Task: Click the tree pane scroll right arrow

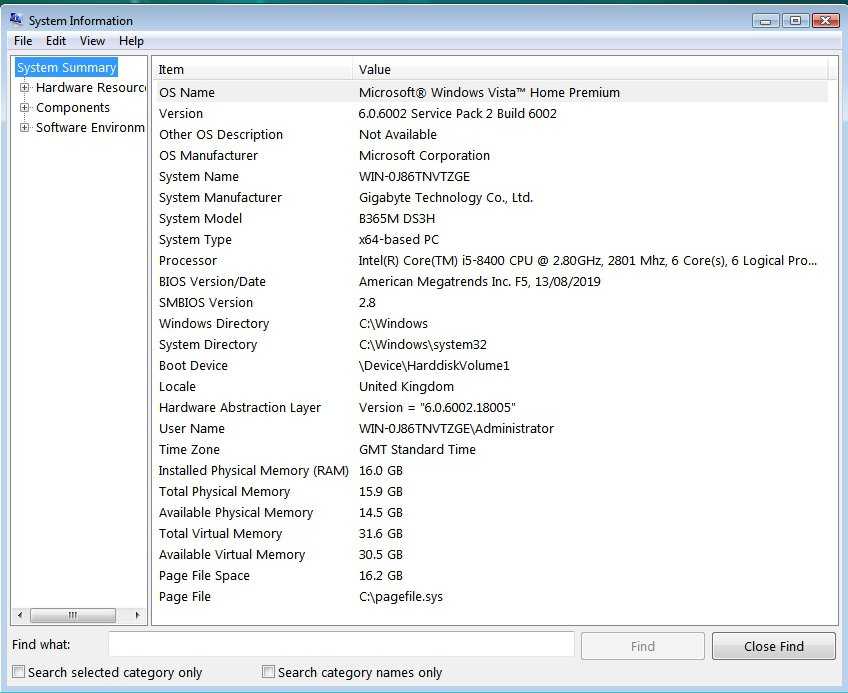Action: tap(138, 615)
